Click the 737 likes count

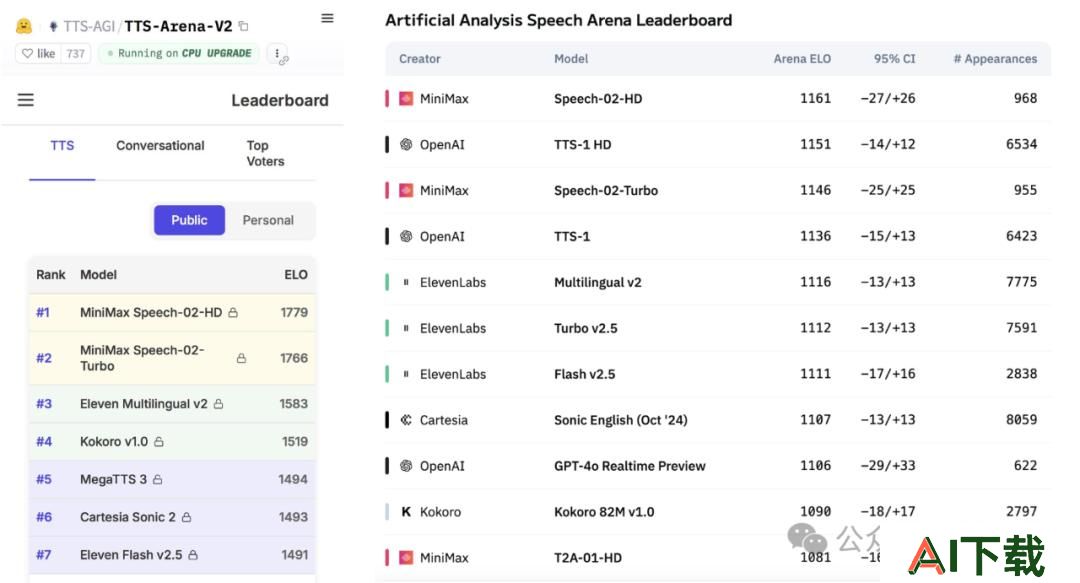(x=76, y=53)
